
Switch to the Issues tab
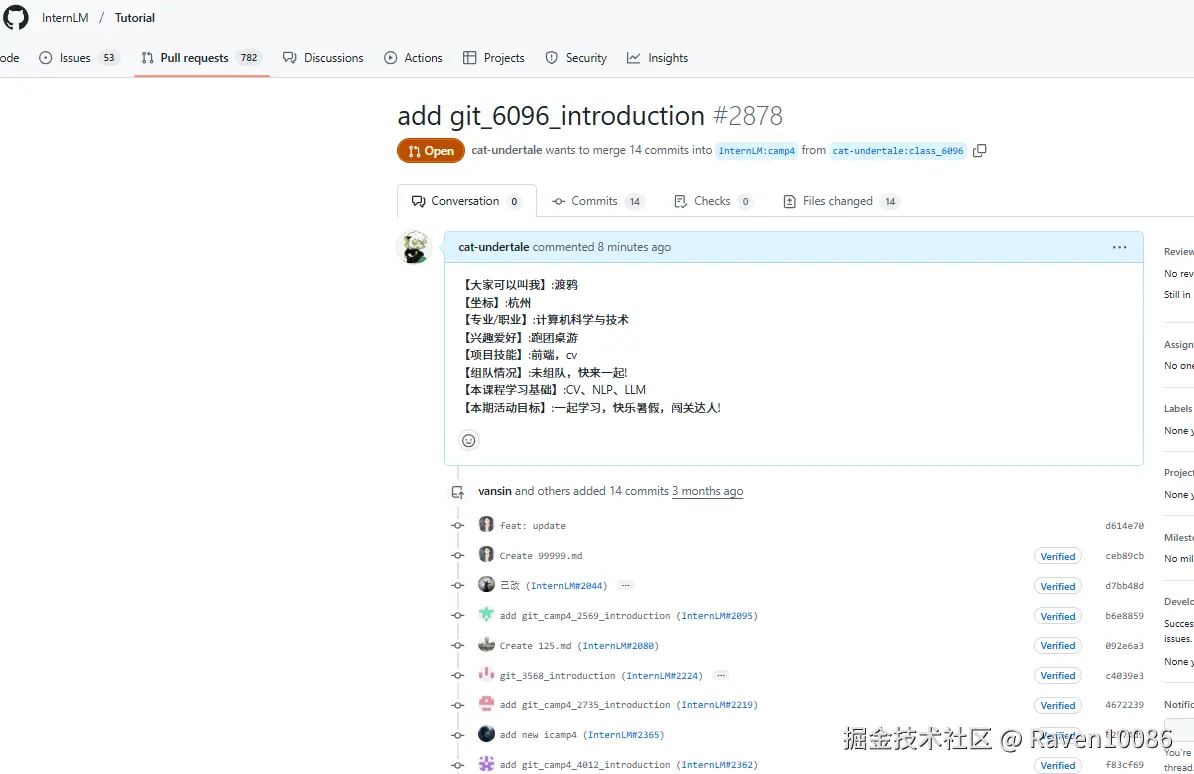(x=79, y=58)
